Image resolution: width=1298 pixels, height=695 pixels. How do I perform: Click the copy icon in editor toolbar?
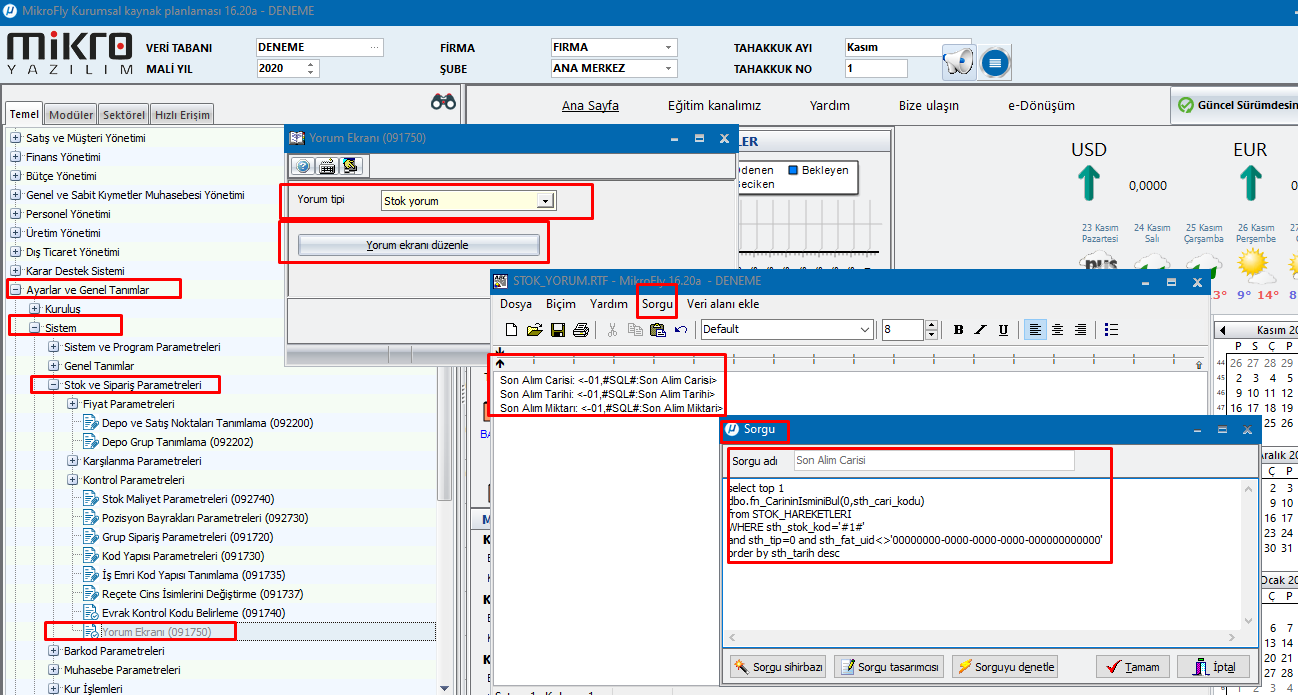click(x=635, y=330)
